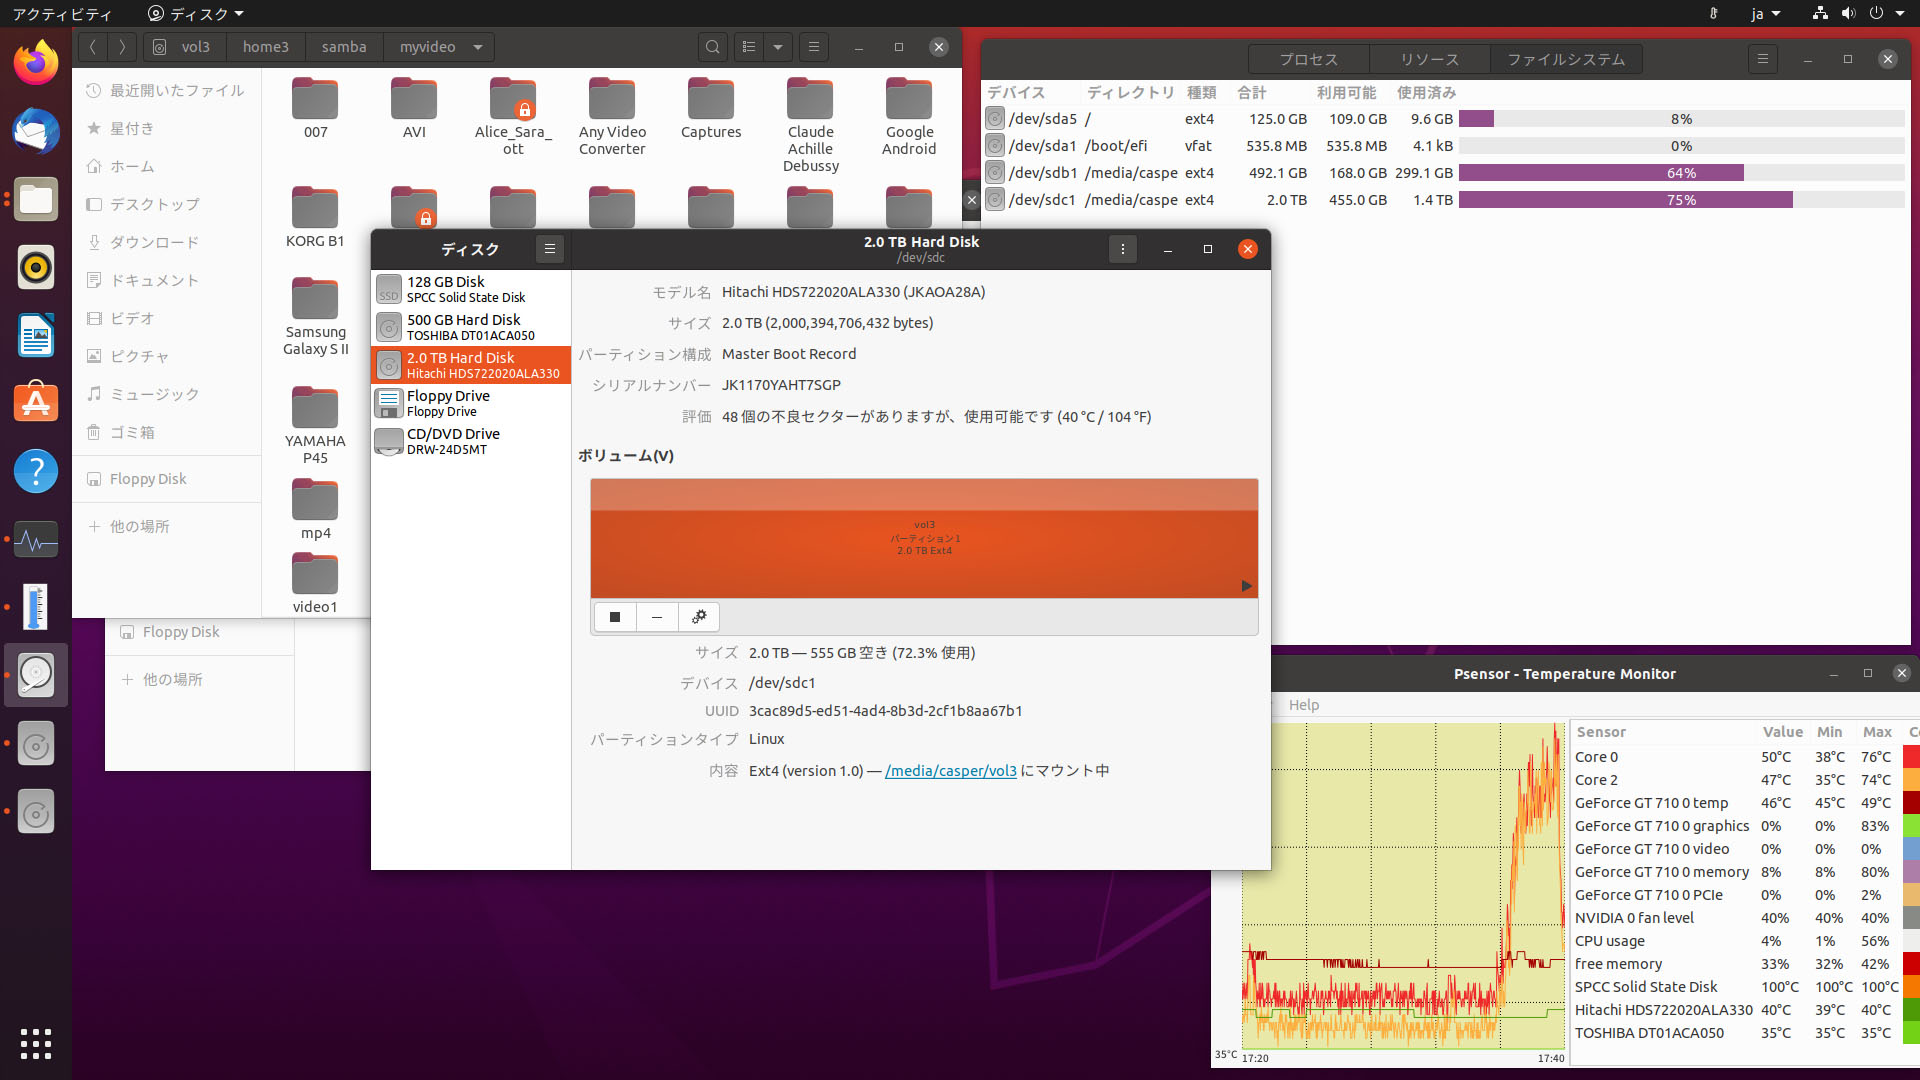The image size is (1920, 1080).
Task: Click red color swatch for Core 0 sensor
Action: (x=1911, y=757)
